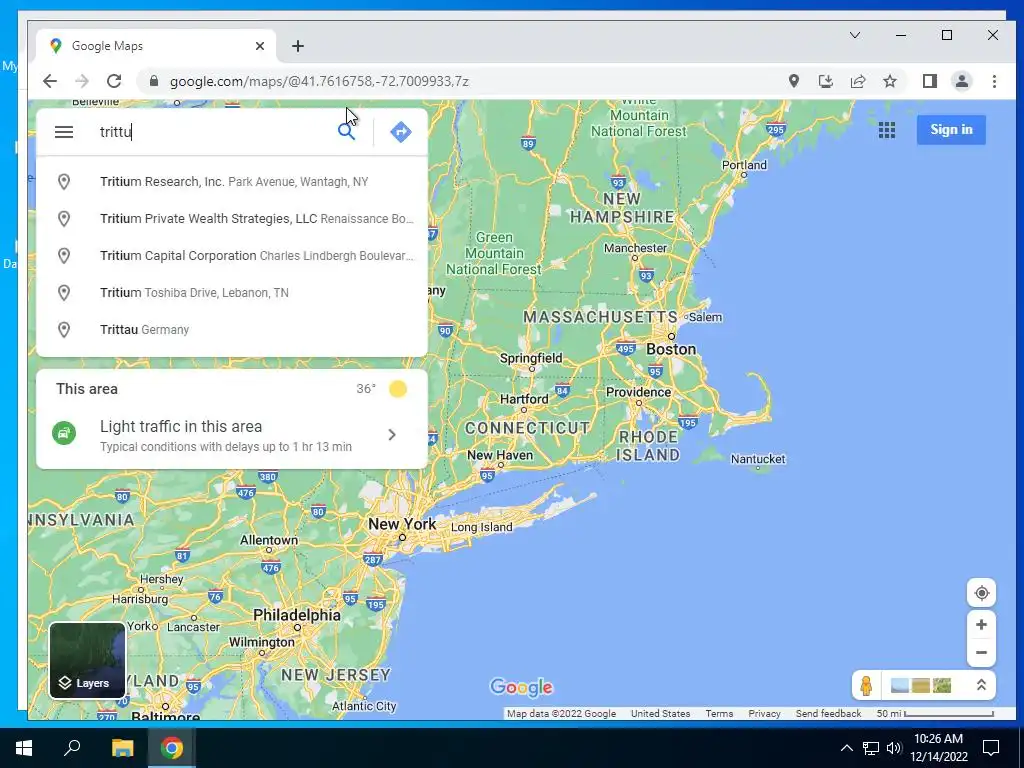The image size is (1024, 768).
Task: Open the Terms link
Action: [719, 714]
